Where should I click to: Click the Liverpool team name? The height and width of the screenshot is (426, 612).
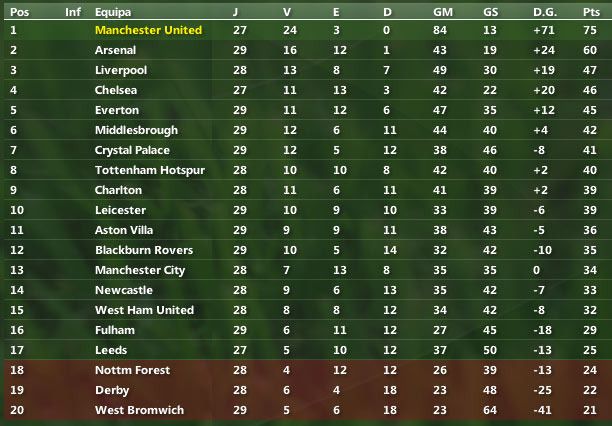[121, 70]
